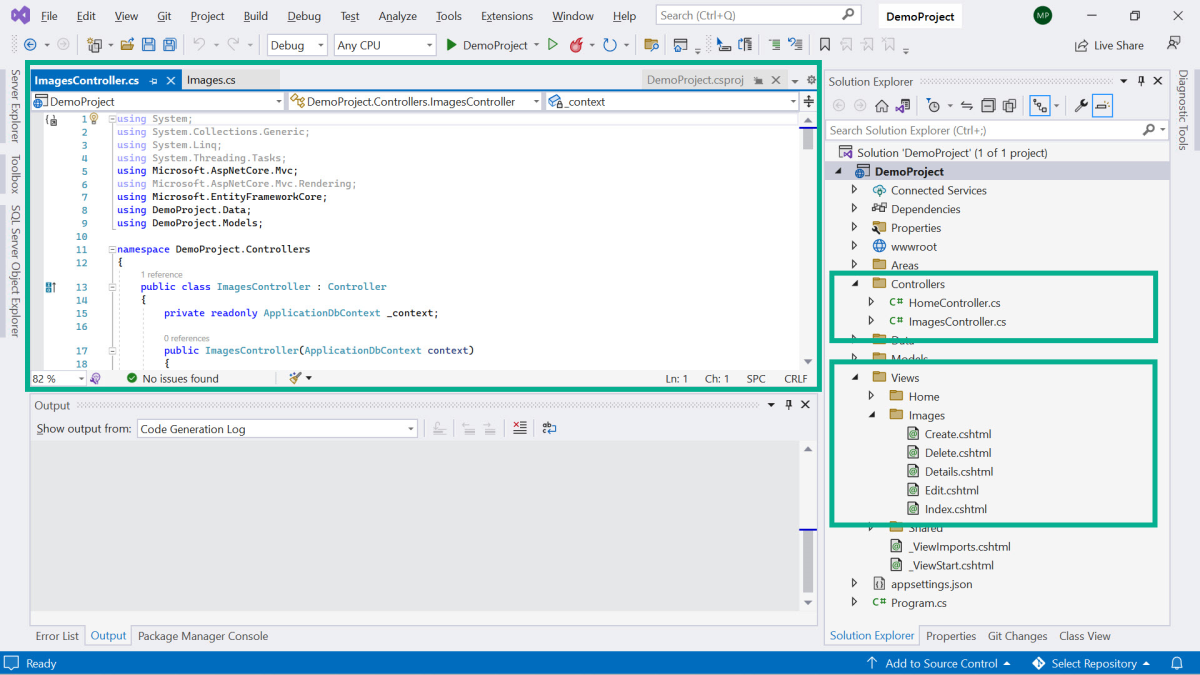Click the Restart circular arrow icon
This screenshot has height=675, width=1200.
coord(609,45)
